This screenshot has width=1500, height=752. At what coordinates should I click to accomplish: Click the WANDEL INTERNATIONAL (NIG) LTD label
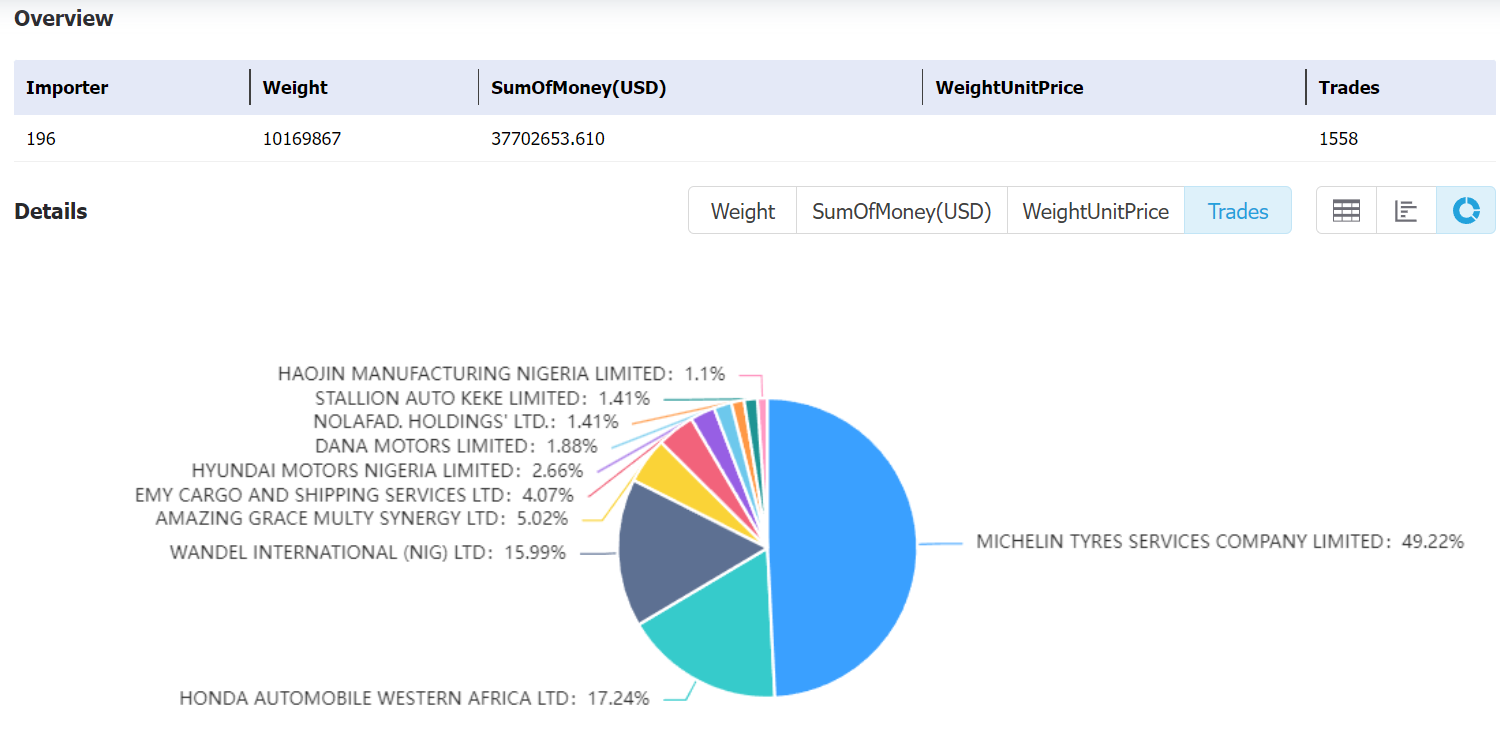(x=367, y=551)
